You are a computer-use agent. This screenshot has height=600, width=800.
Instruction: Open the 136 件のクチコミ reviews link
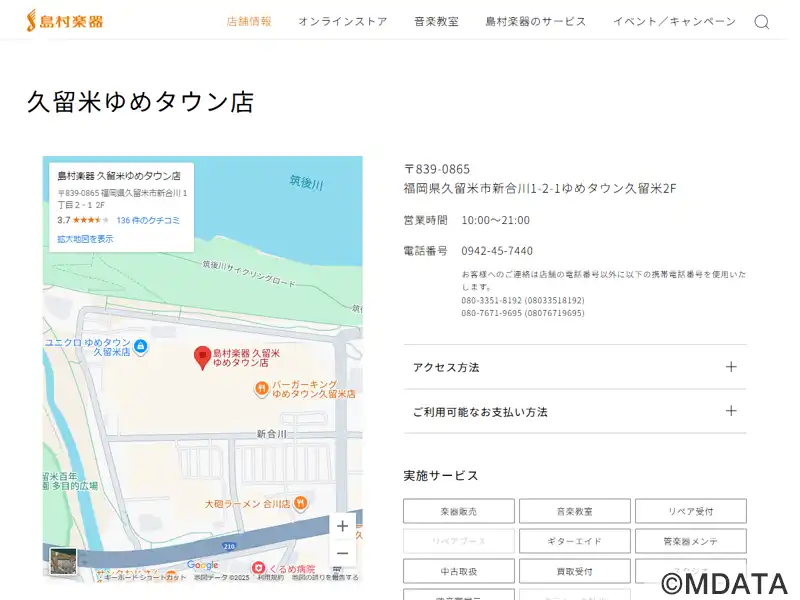point(148,220)
